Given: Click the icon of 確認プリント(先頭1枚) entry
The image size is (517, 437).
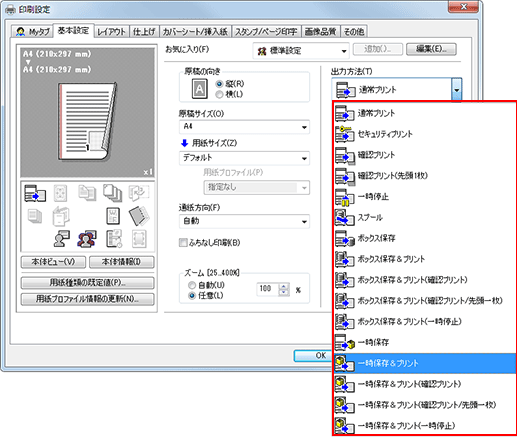Looking at the screenshot, I should 344,176.
